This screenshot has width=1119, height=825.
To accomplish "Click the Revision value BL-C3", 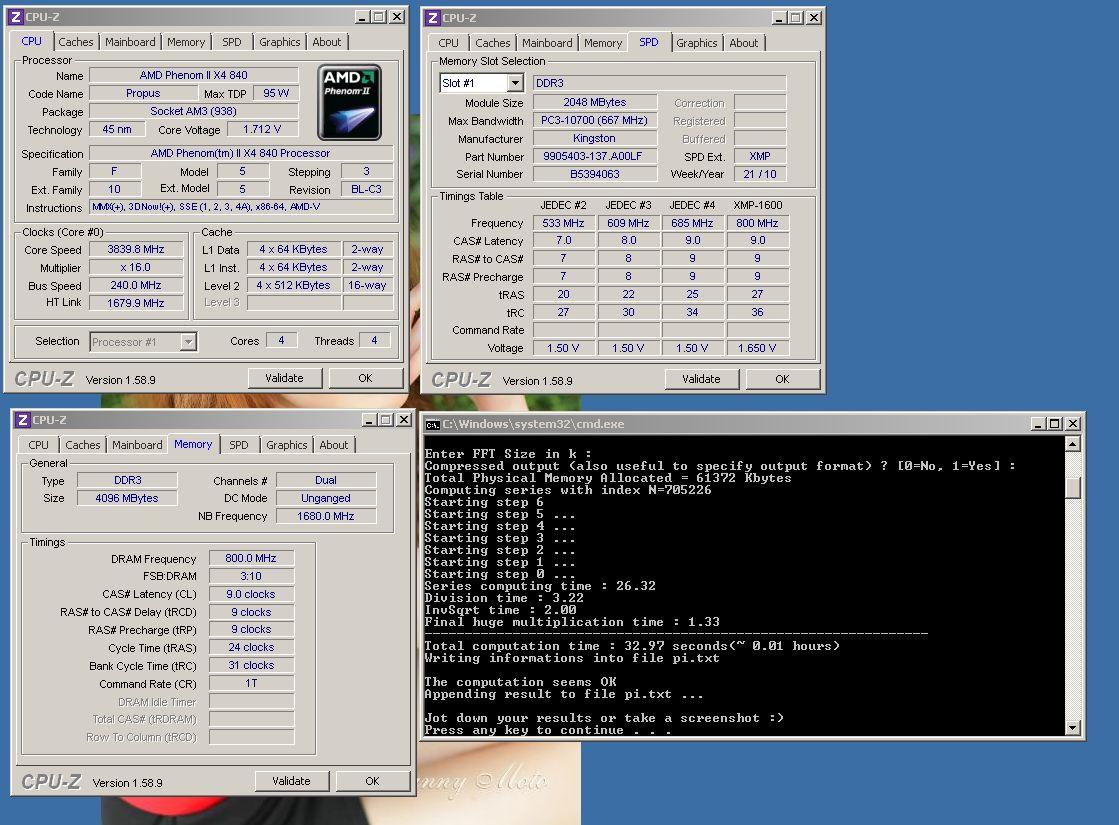I will [x=367, y=189].
